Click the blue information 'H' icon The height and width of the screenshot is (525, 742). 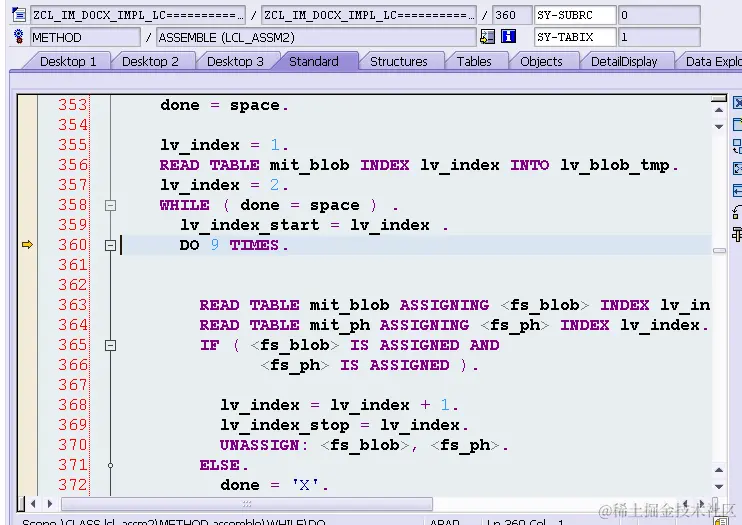tap(508, 36)
